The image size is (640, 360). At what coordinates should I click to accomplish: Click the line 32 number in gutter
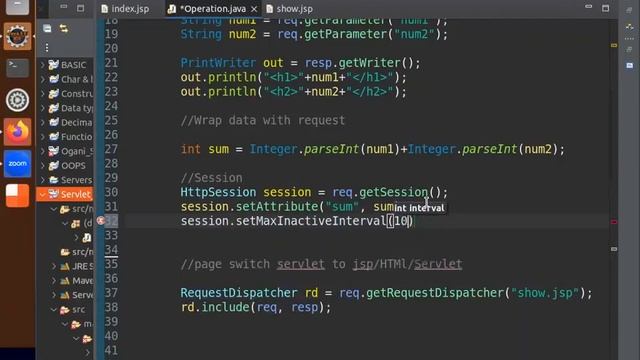click(111, 221)
